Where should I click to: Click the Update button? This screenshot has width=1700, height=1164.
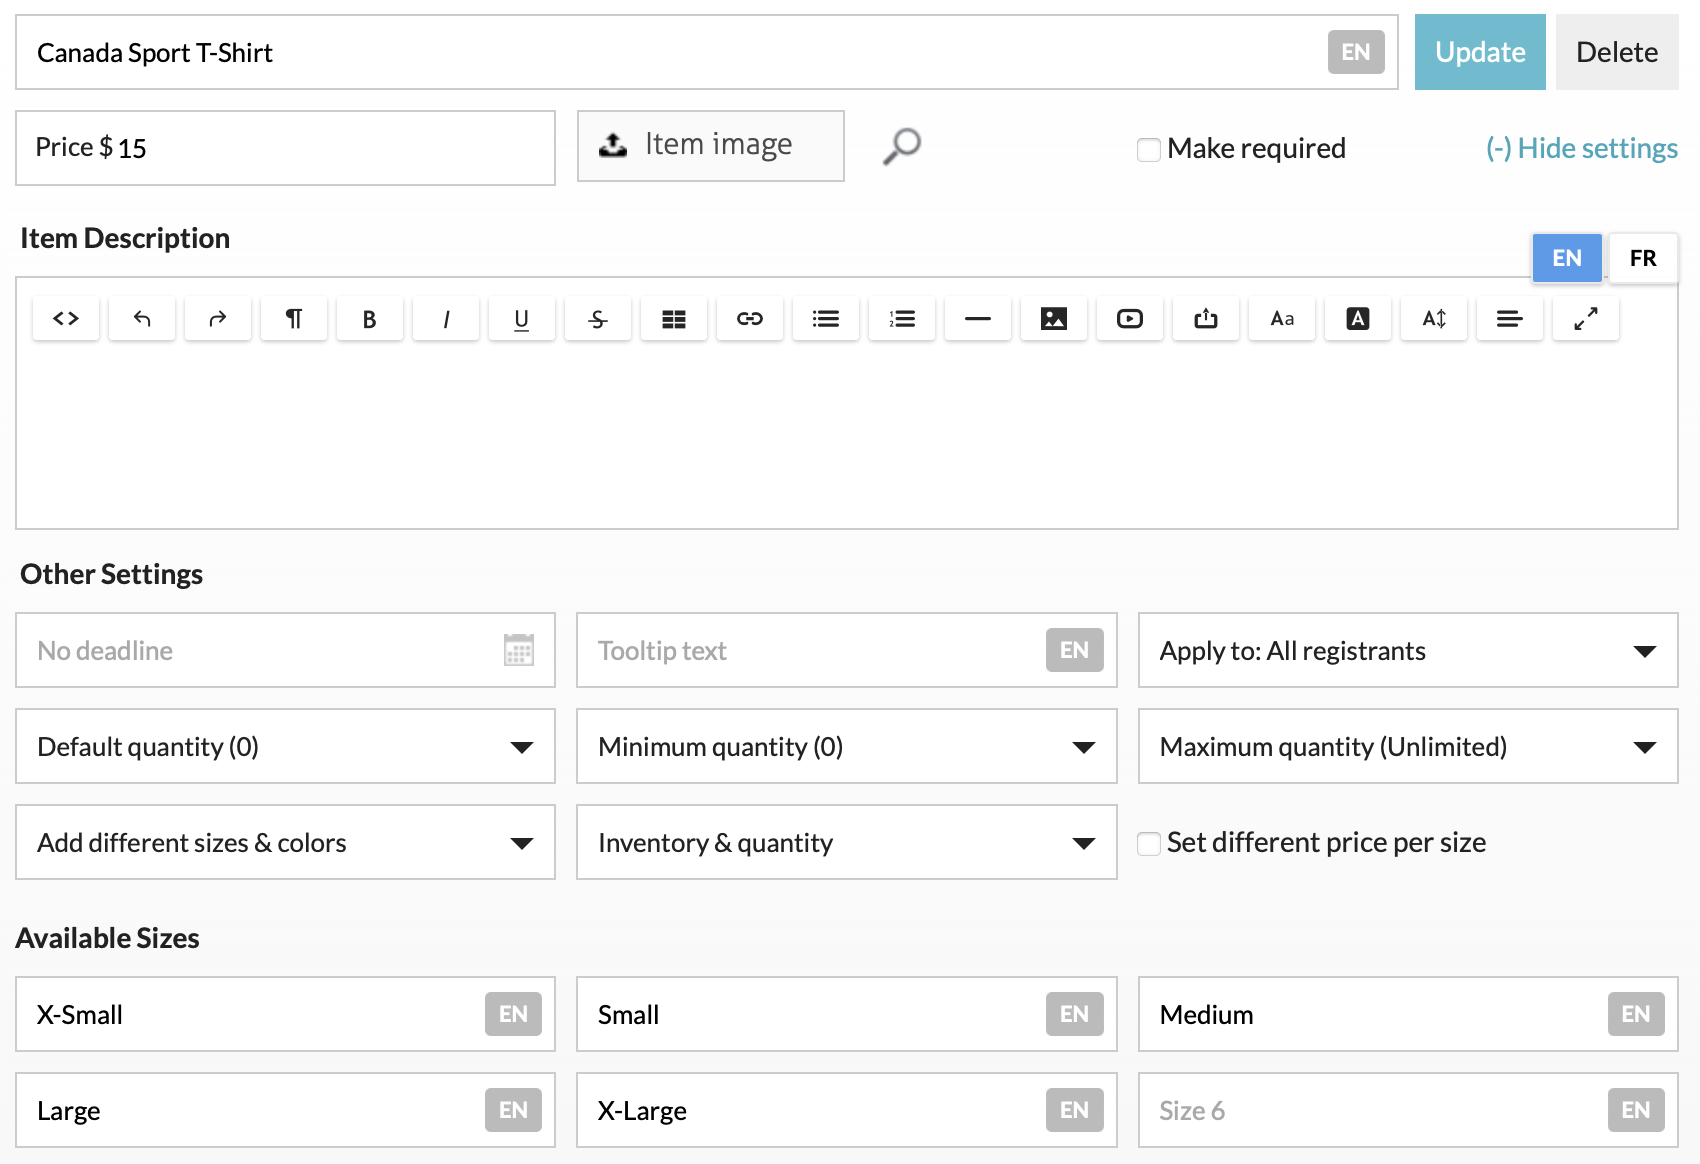pos(1479,52)
